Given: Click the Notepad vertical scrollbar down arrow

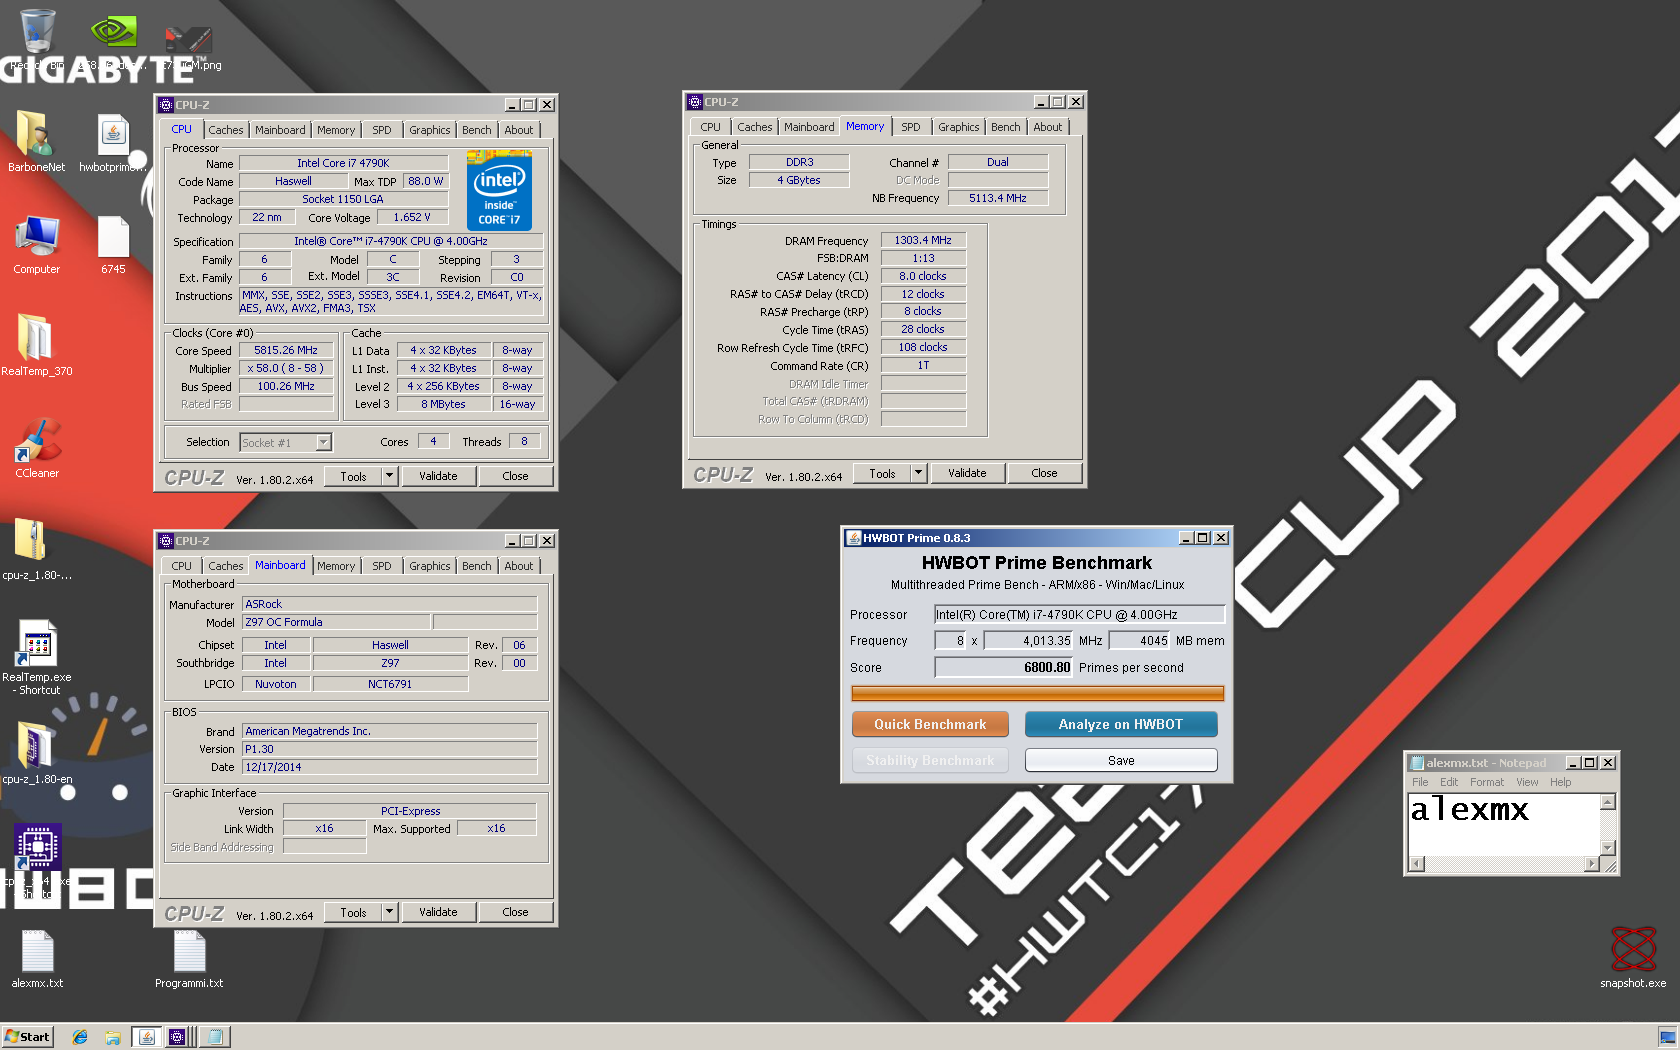Looking at the screenshot, I should tap(1608, 848).
